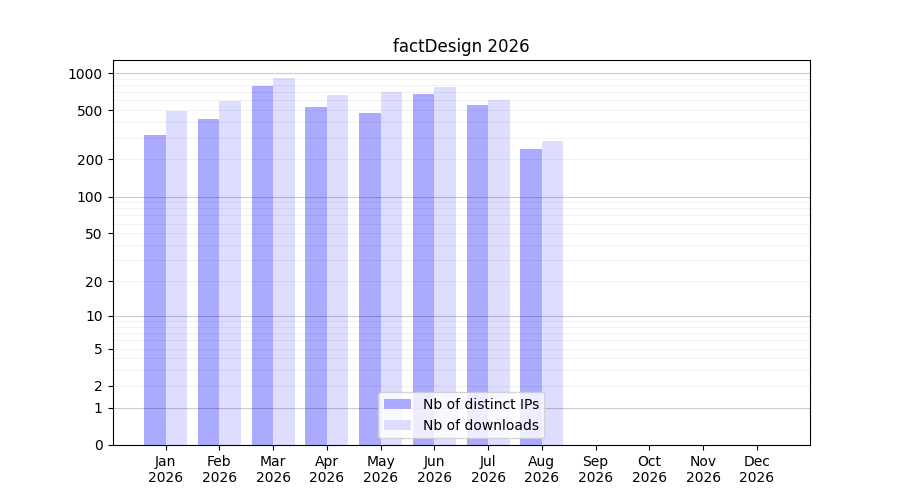Click the Jan 2026 downloads bar
The height and width of the screenshot is (500, 900).
pyautogui.click(x=176, y=278)
